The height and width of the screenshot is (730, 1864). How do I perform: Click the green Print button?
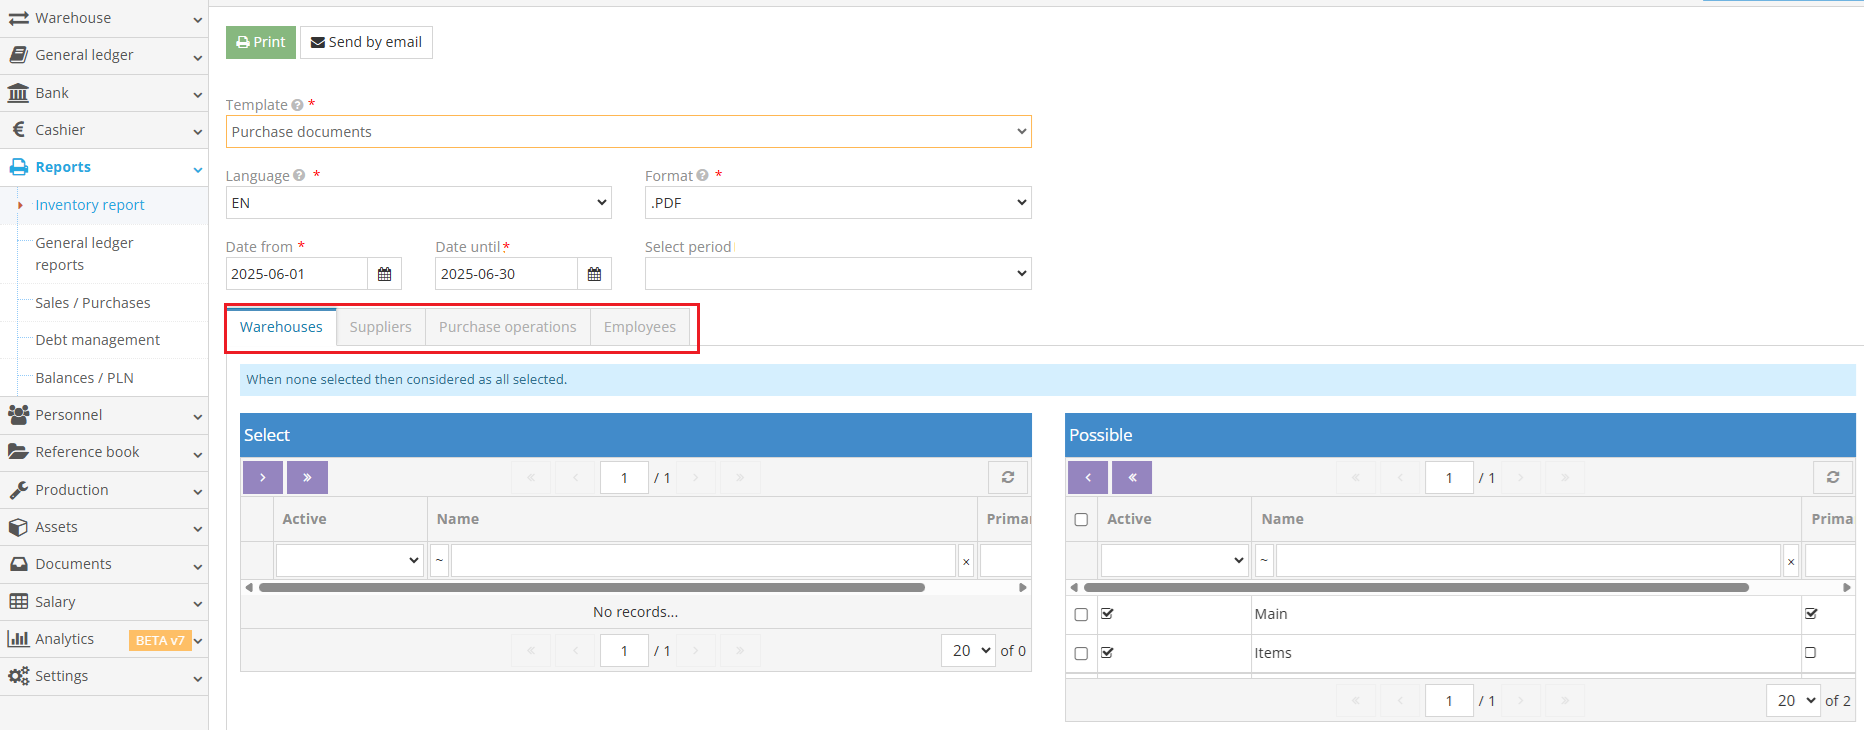click(x=261, y=42)
